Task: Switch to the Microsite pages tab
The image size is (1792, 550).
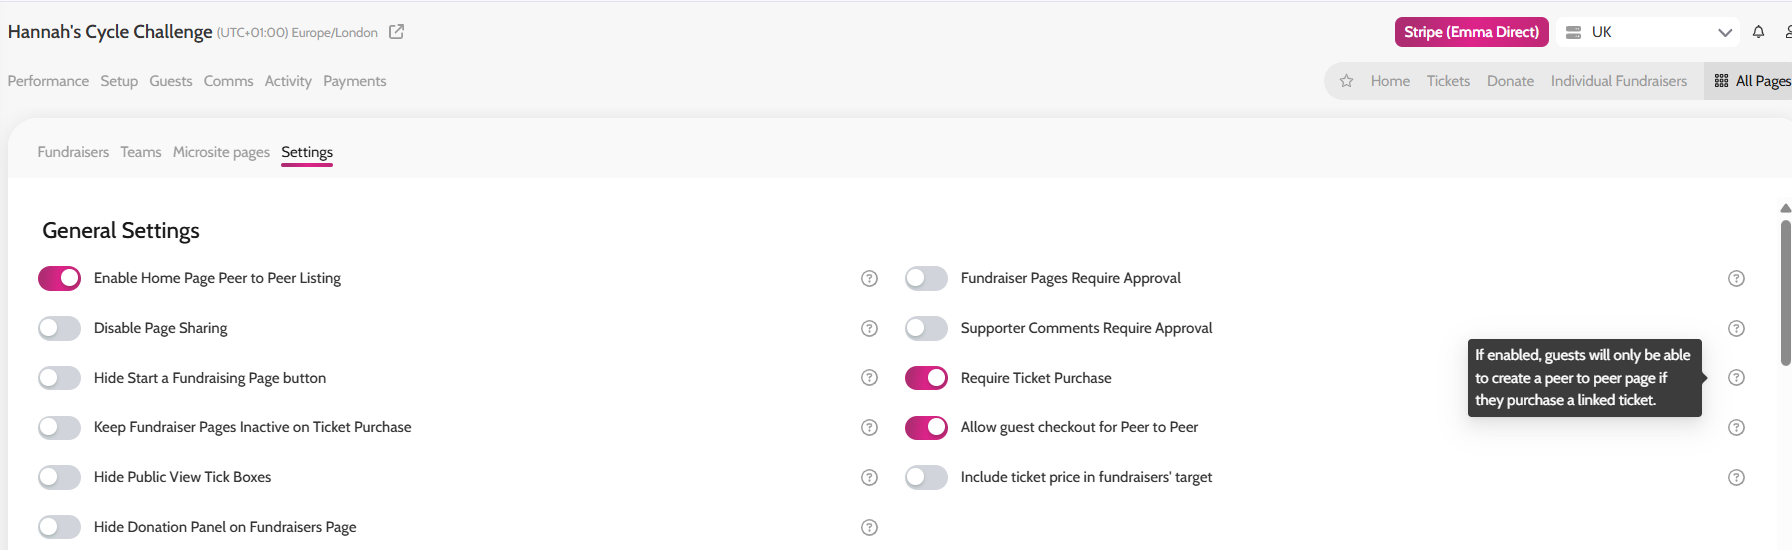Action: pos(221,152)
